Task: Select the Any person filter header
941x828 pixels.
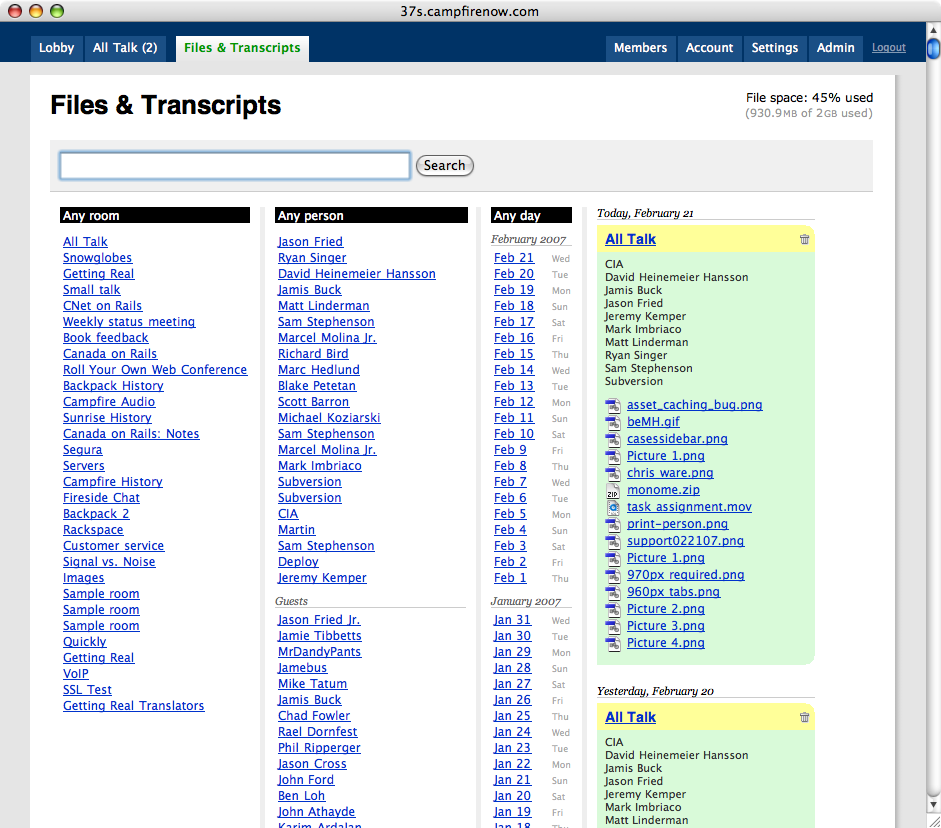Action: coord(371,215)
